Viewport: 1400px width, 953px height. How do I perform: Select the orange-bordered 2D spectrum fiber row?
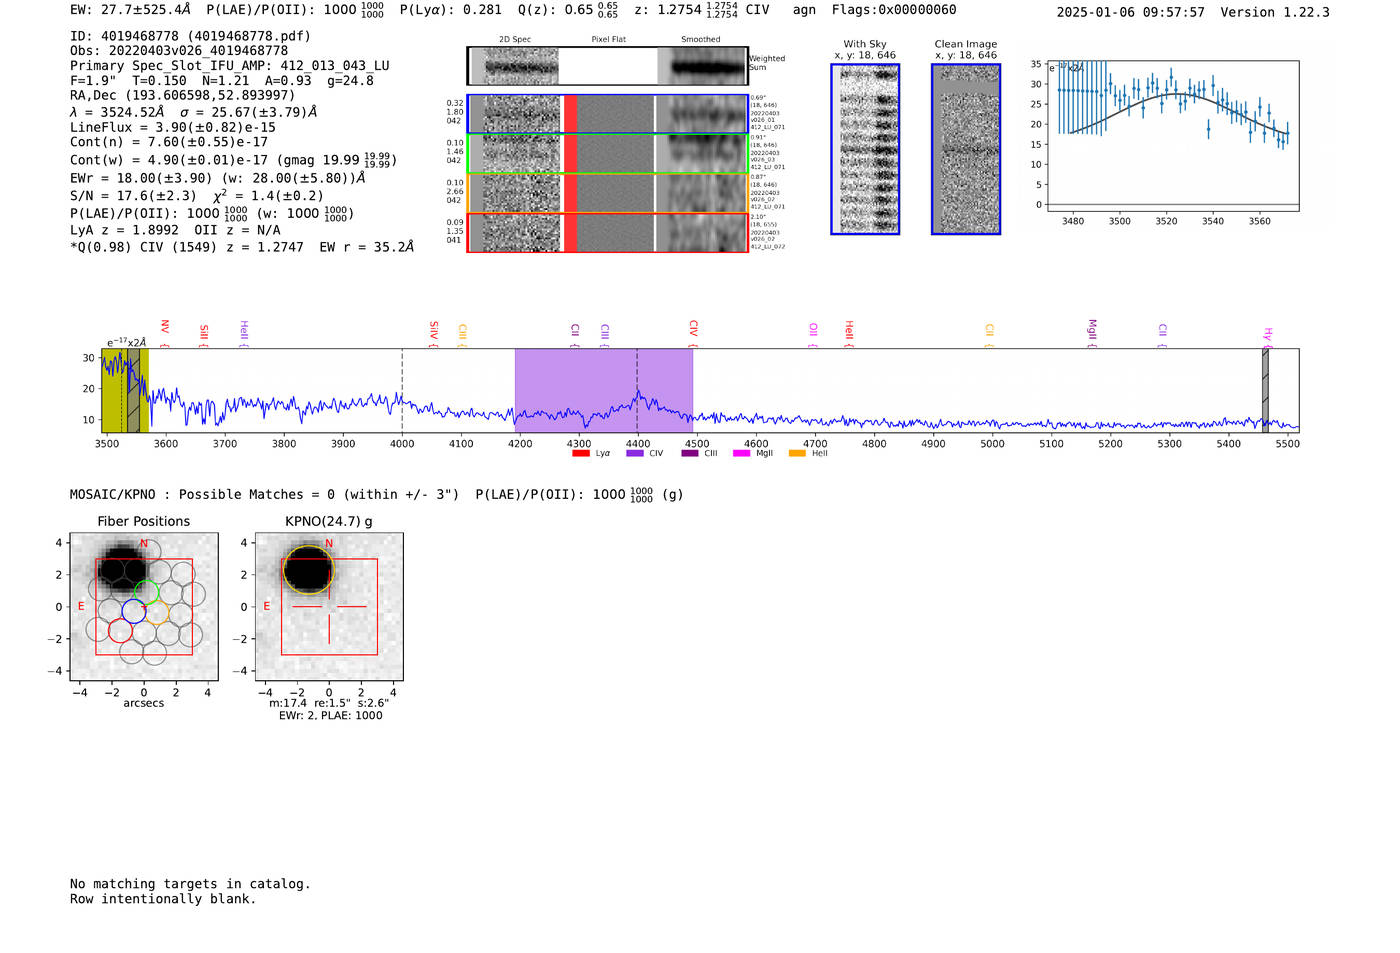607,193
